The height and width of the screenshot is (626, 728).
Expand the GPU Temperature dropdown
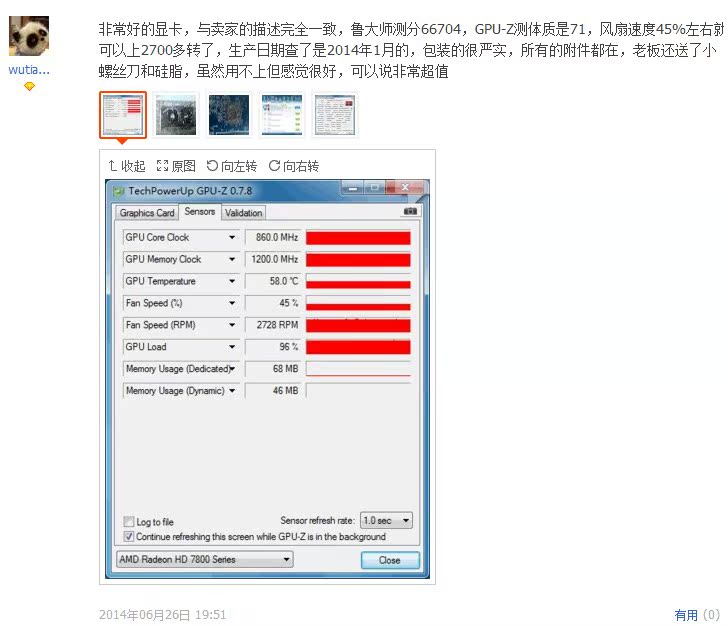(232, 281)
